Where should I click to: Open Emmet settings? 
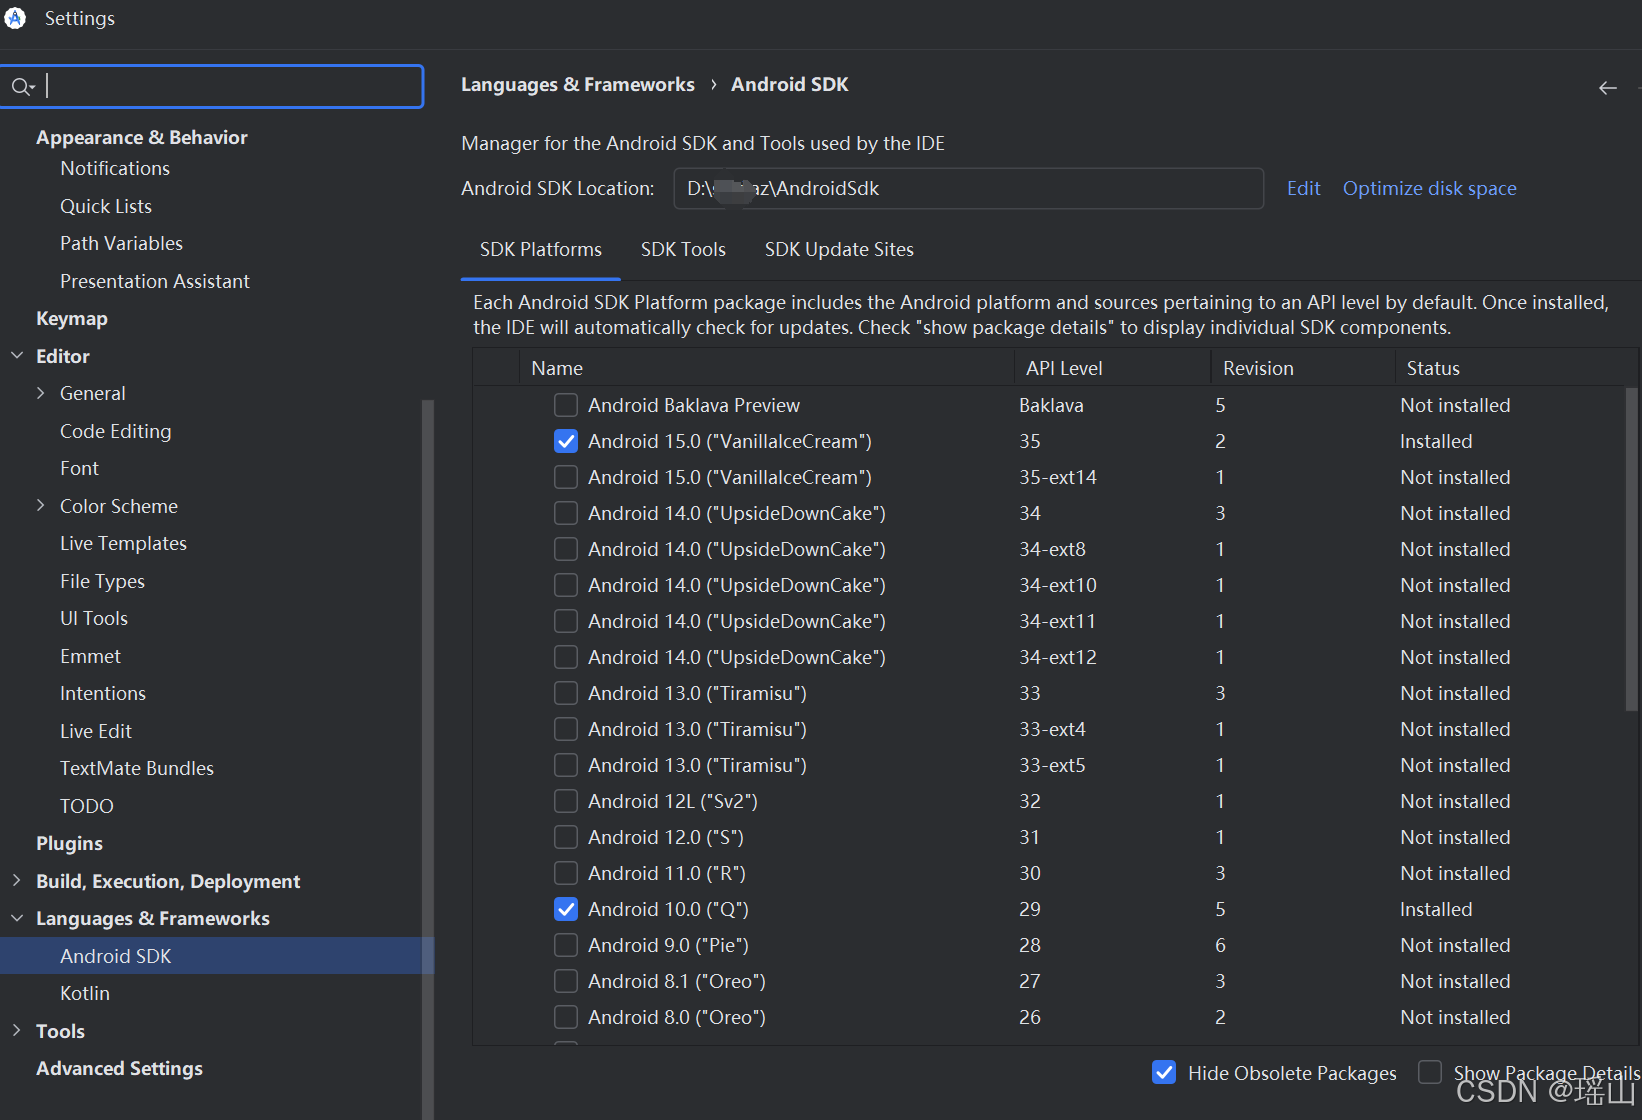(x=90, y=656)
